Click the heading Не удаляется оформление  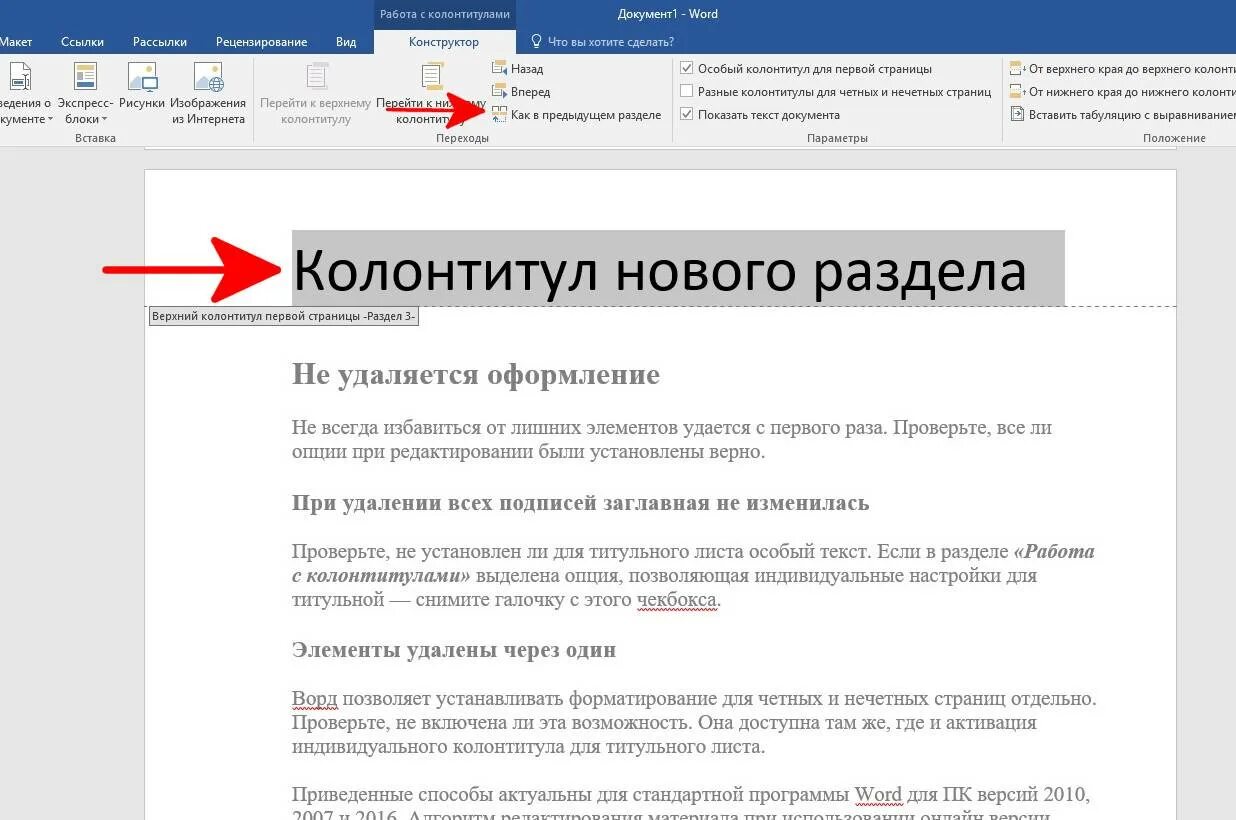tap(476, 375)
